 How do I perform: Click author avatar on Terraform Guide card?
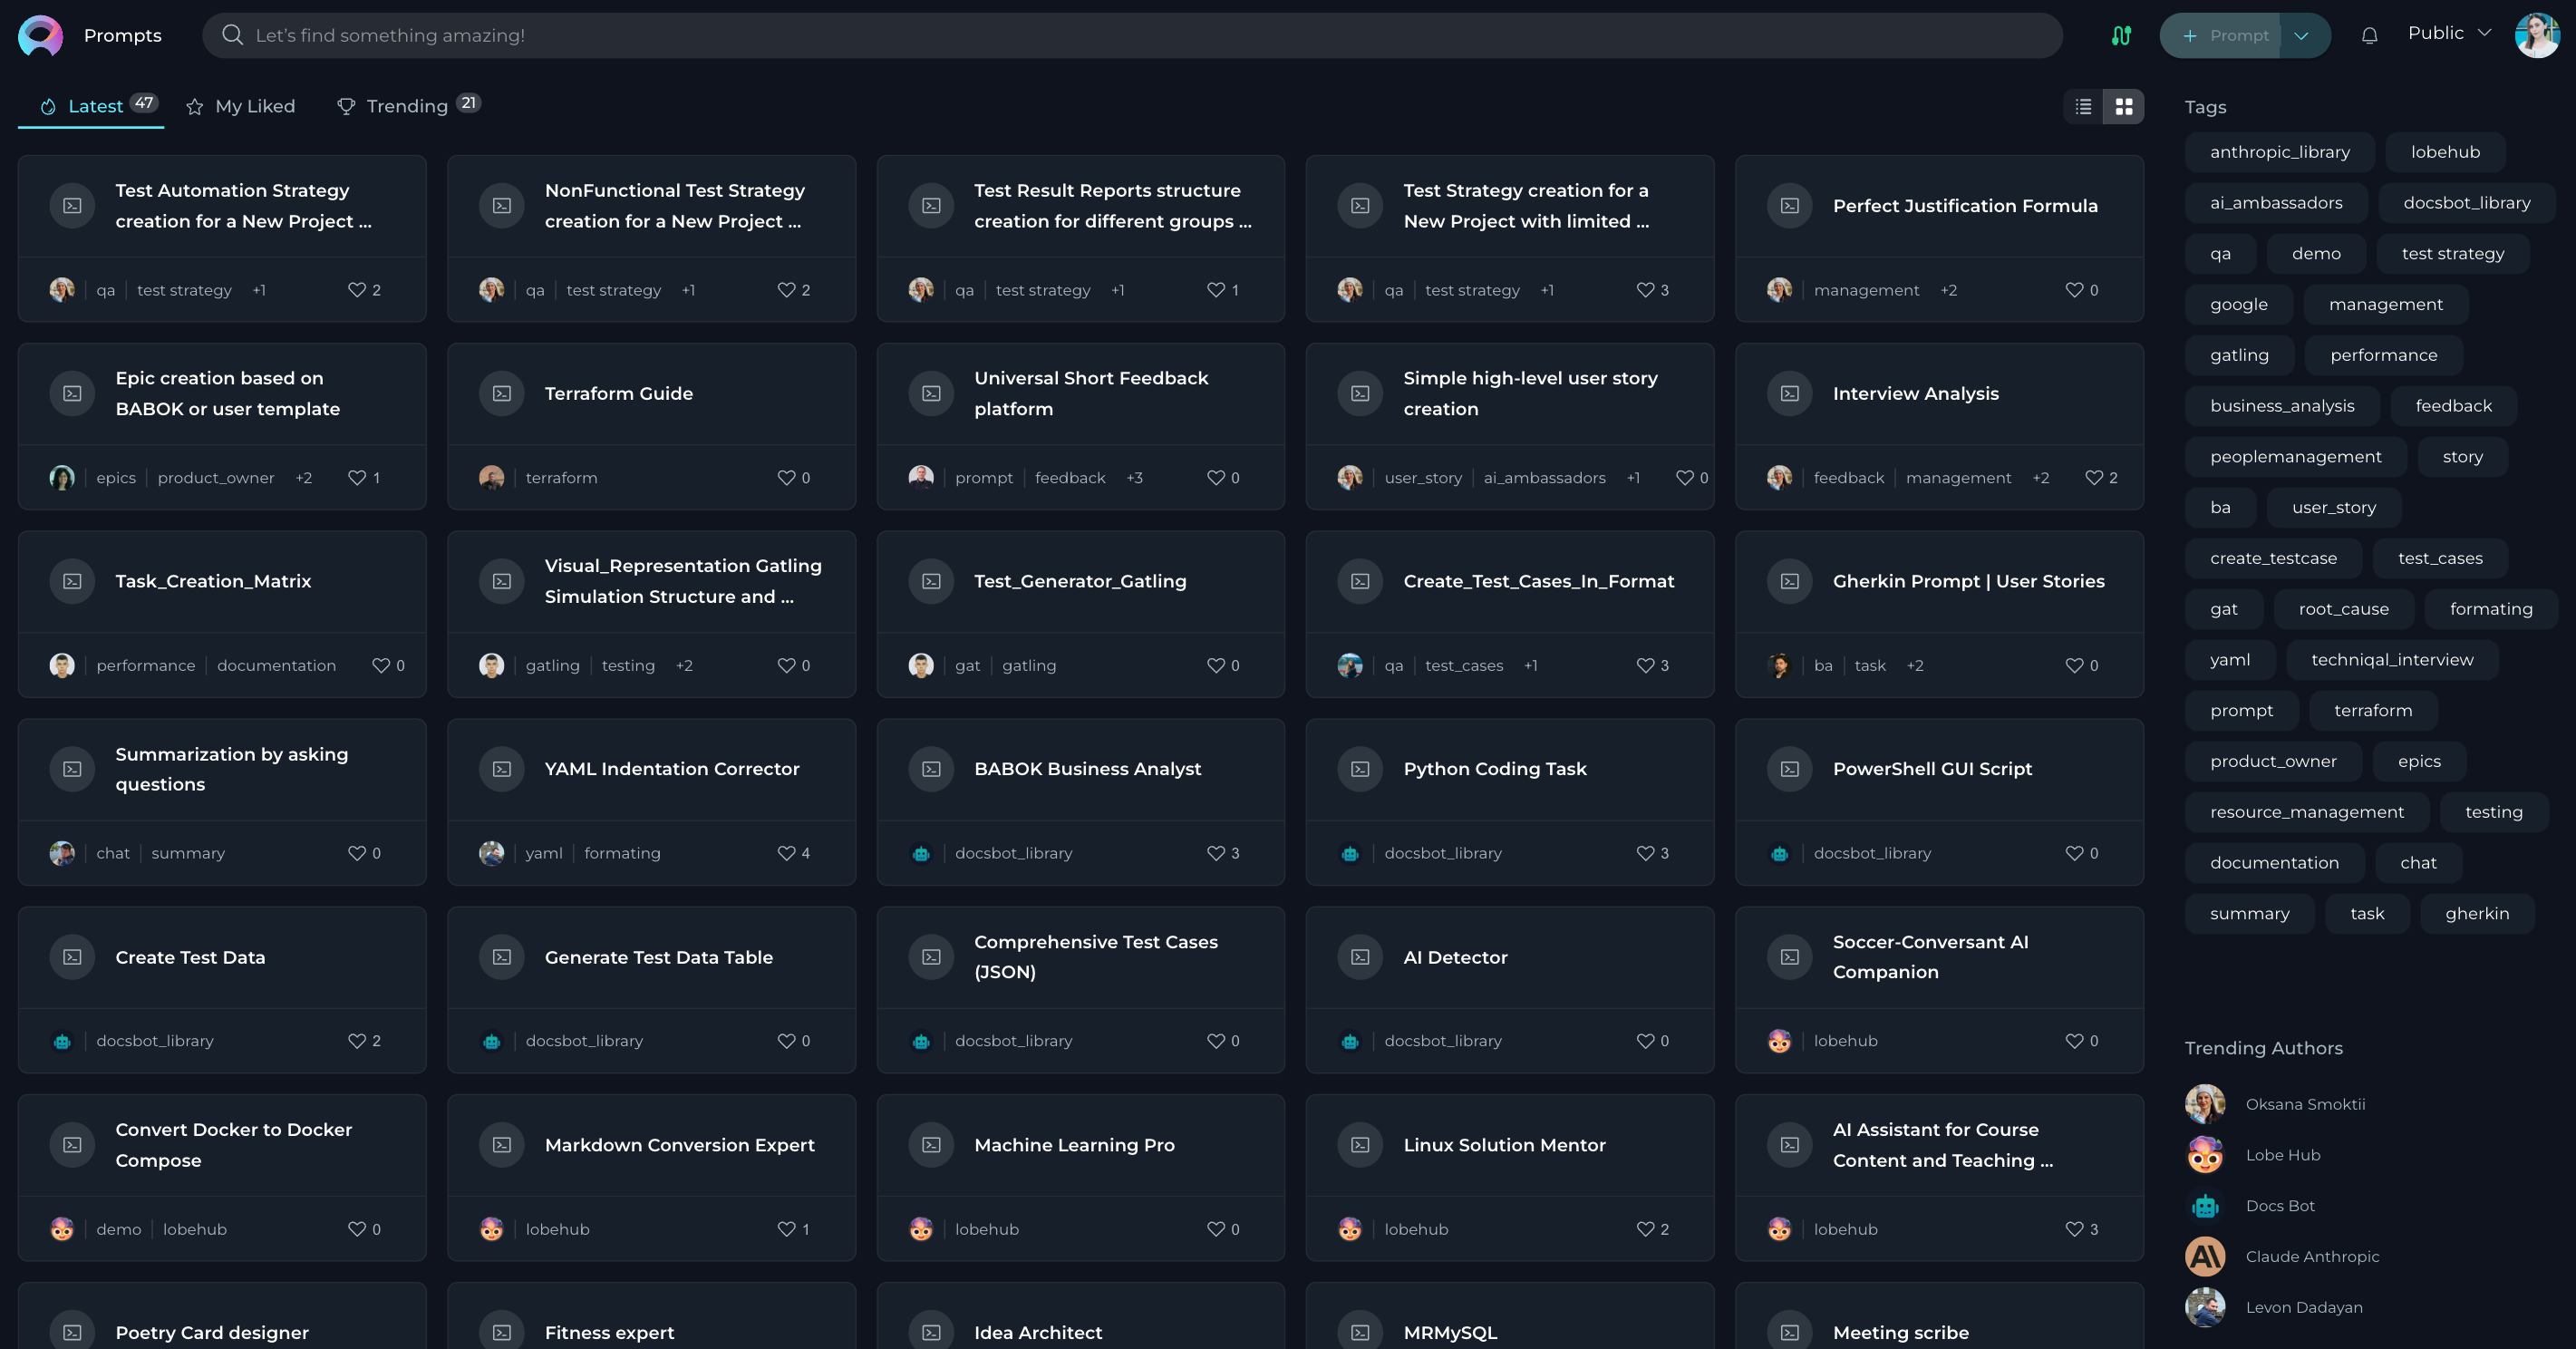click(491, 478)
